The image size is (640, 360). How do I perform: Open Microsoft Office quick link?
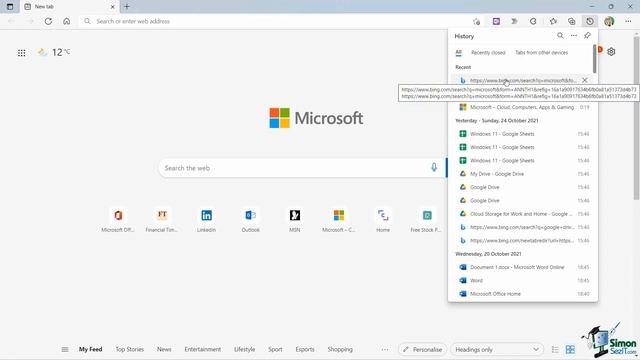point(118,220)
